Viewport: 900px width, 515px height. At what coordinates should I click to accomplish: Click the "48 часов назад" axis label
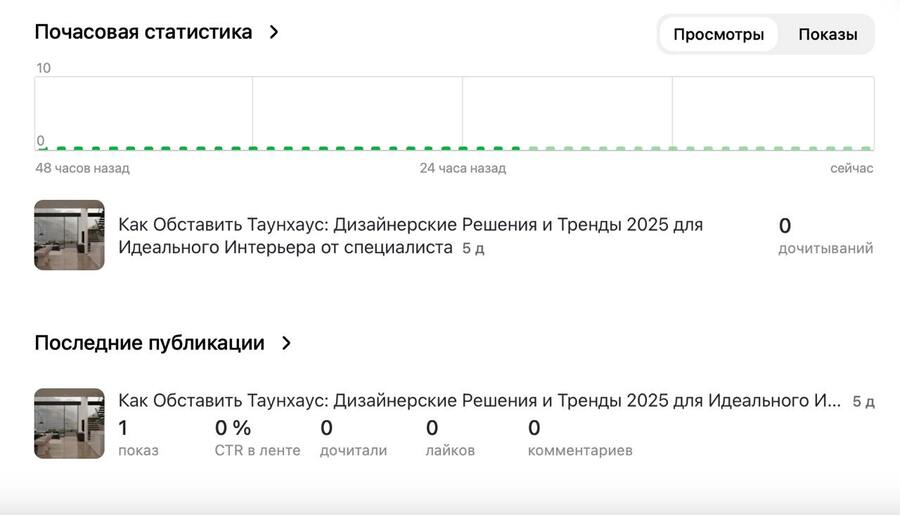click(82, 168)
